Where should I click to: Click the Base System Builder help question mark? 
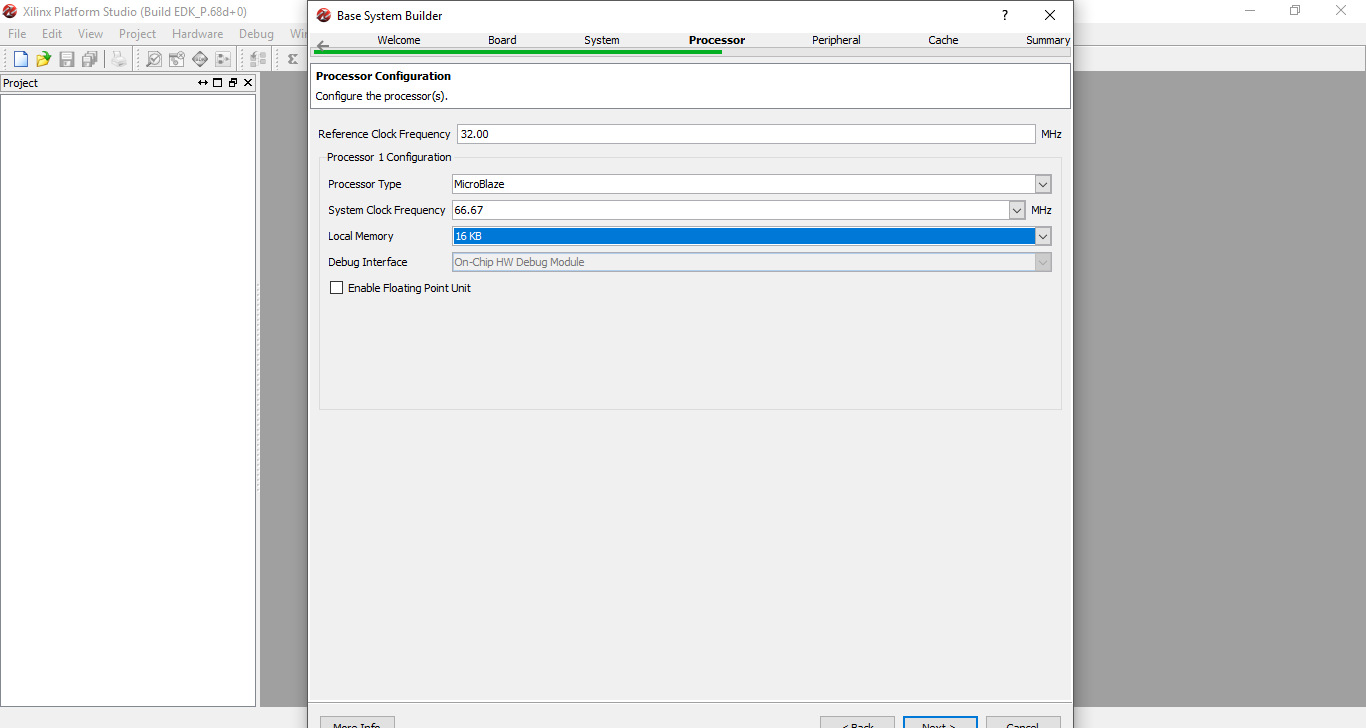click(1005, 15)
